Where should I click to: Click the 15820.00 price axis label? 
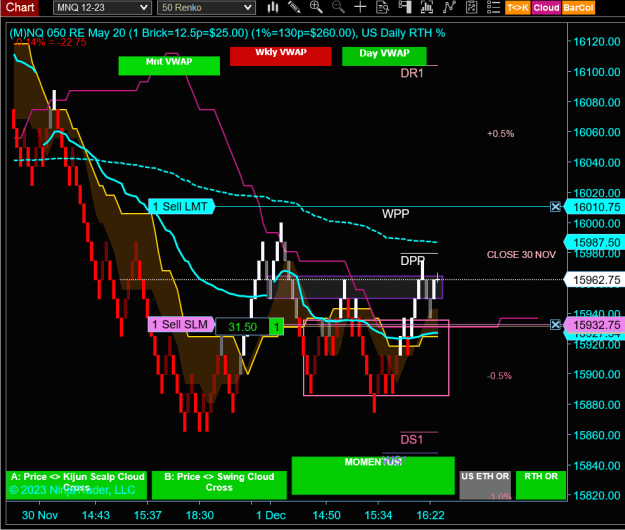[x=597, y=496]
